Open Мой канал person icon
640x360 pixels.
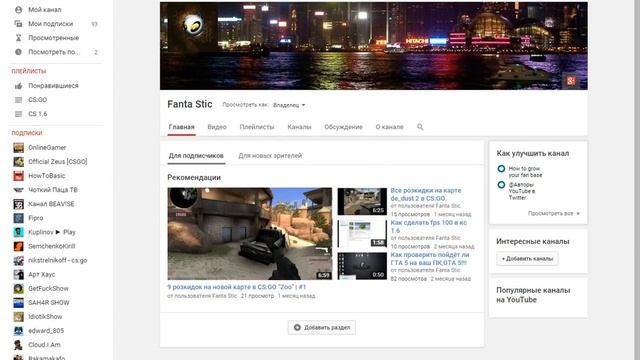pyautogui.click(x=18, y=10)
